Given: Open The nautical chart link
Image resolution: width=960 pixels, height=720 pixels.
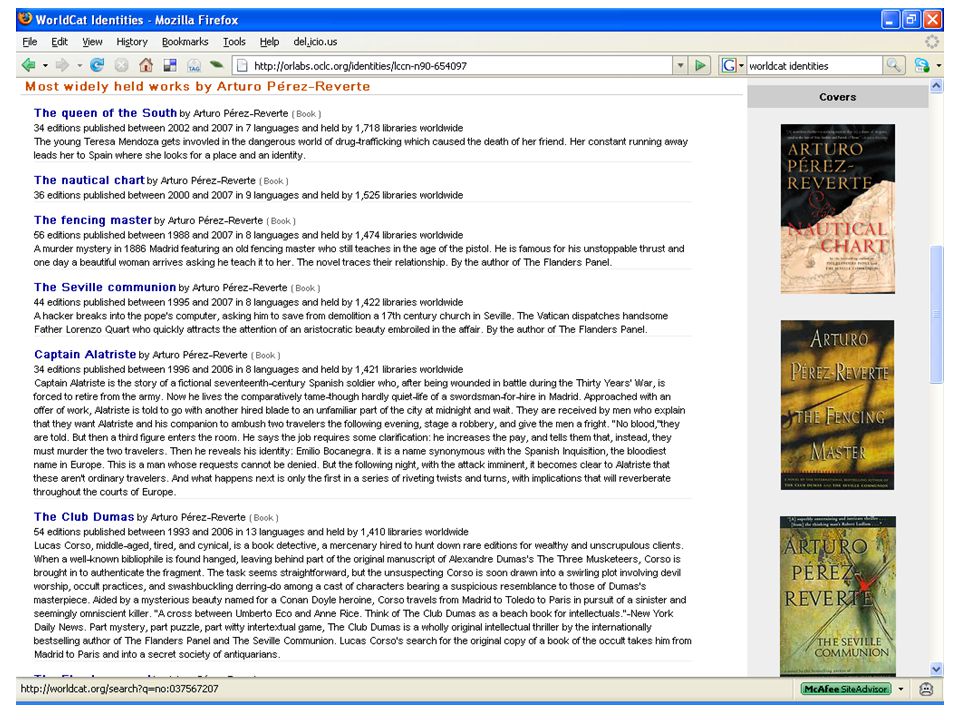Looking at the screenshot, I should [89, 180].
